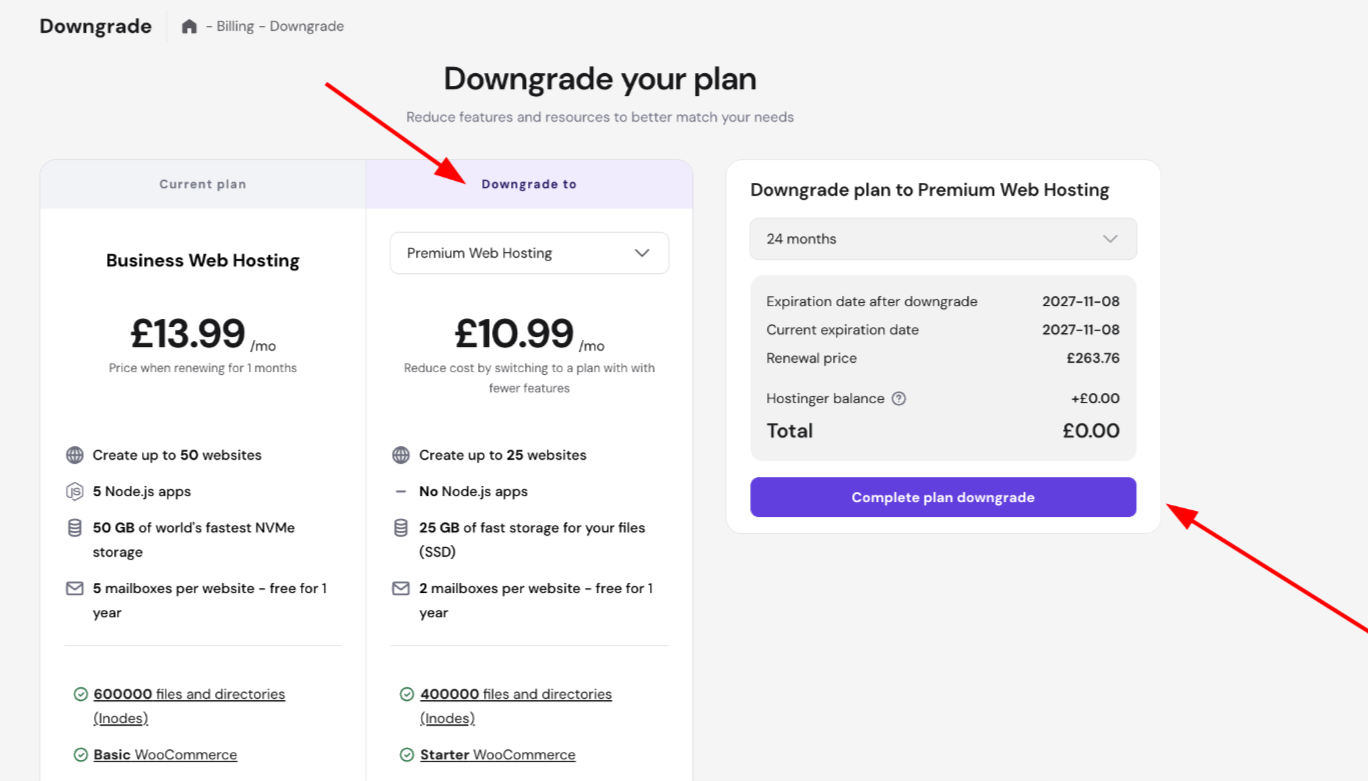Click checkmark beside 600000 files and directories
Image resolution: width=1368 pixels, height=781 pixels.
[x=80, y=694]
